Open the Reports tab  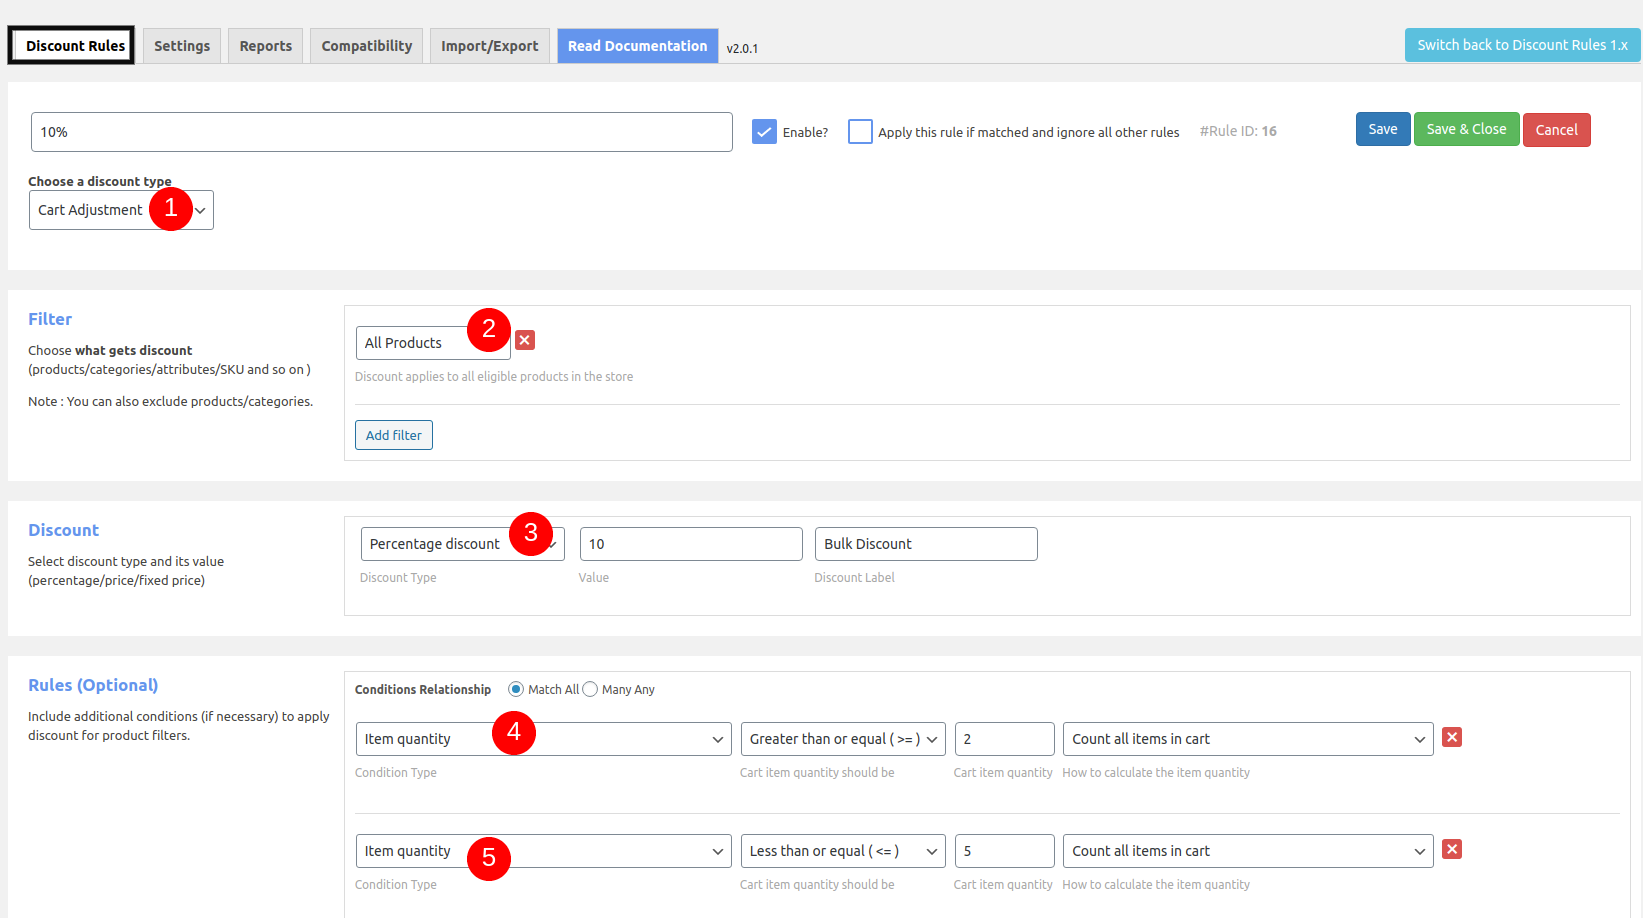coord(266,46)
